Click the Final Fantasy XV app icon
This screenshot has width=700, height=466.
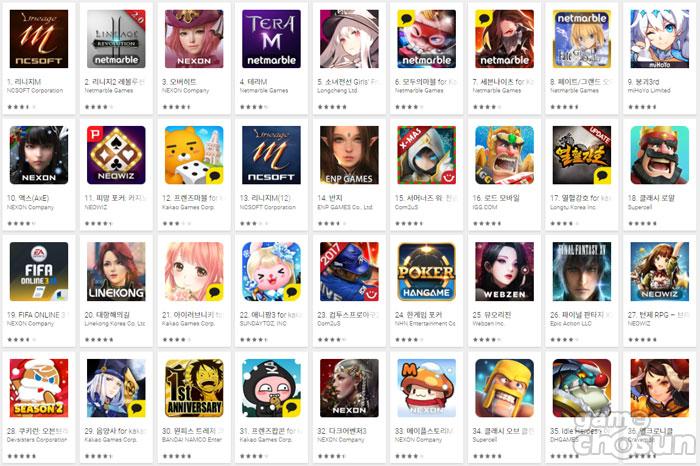coord(582,271)
